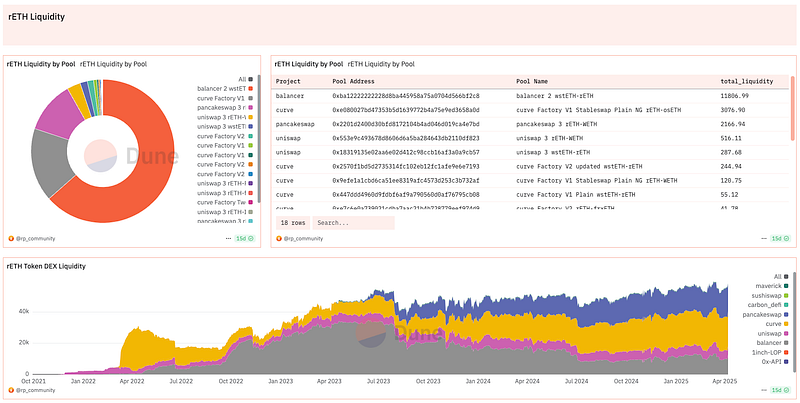Select the total_liquidity value 516.11
Screen dimensions: 800x403
pos(731,138)
